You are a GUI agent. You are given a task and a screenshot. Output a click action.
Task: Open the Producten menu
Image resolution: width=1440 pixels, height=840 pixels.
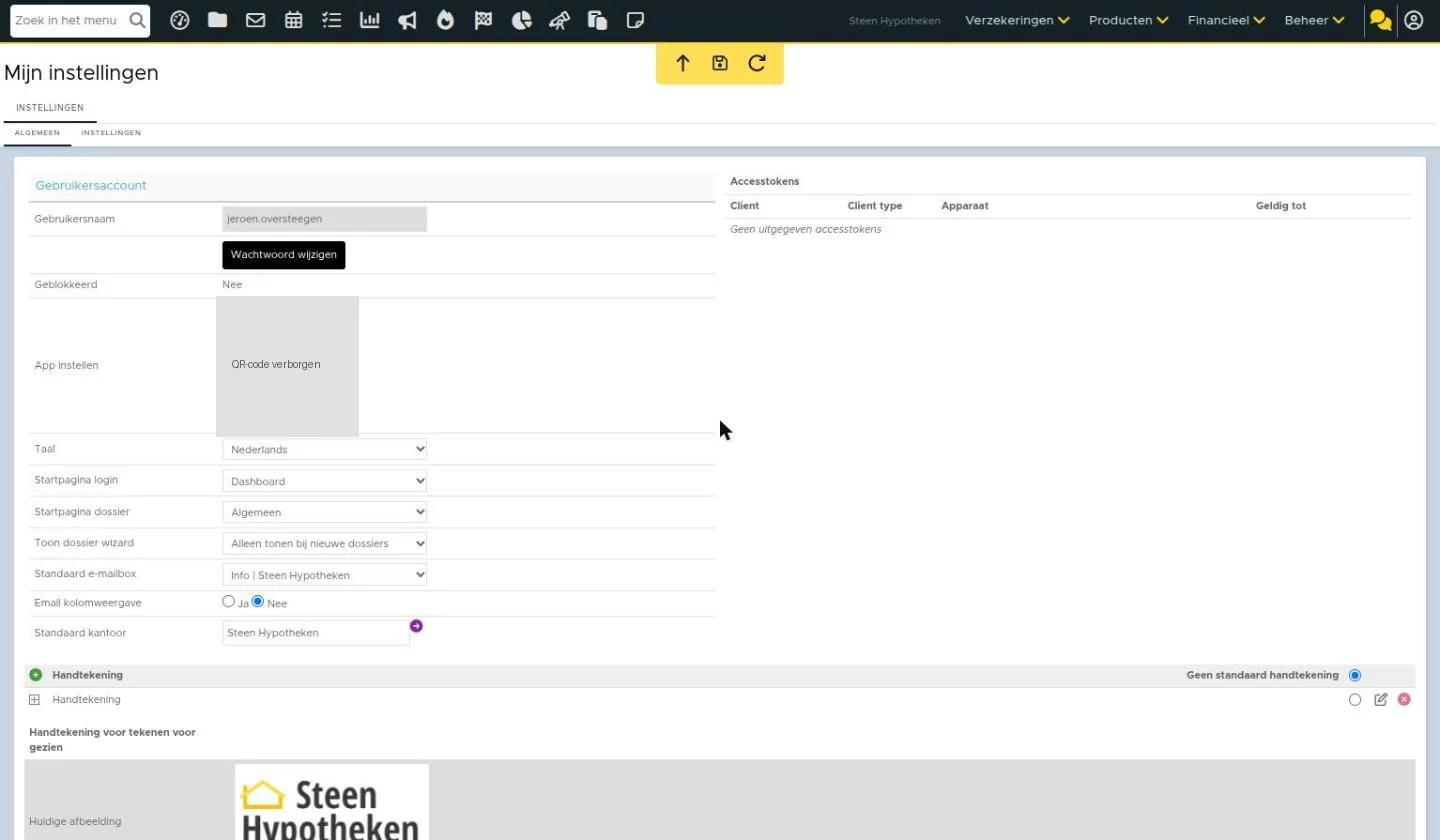[1129, 20]
